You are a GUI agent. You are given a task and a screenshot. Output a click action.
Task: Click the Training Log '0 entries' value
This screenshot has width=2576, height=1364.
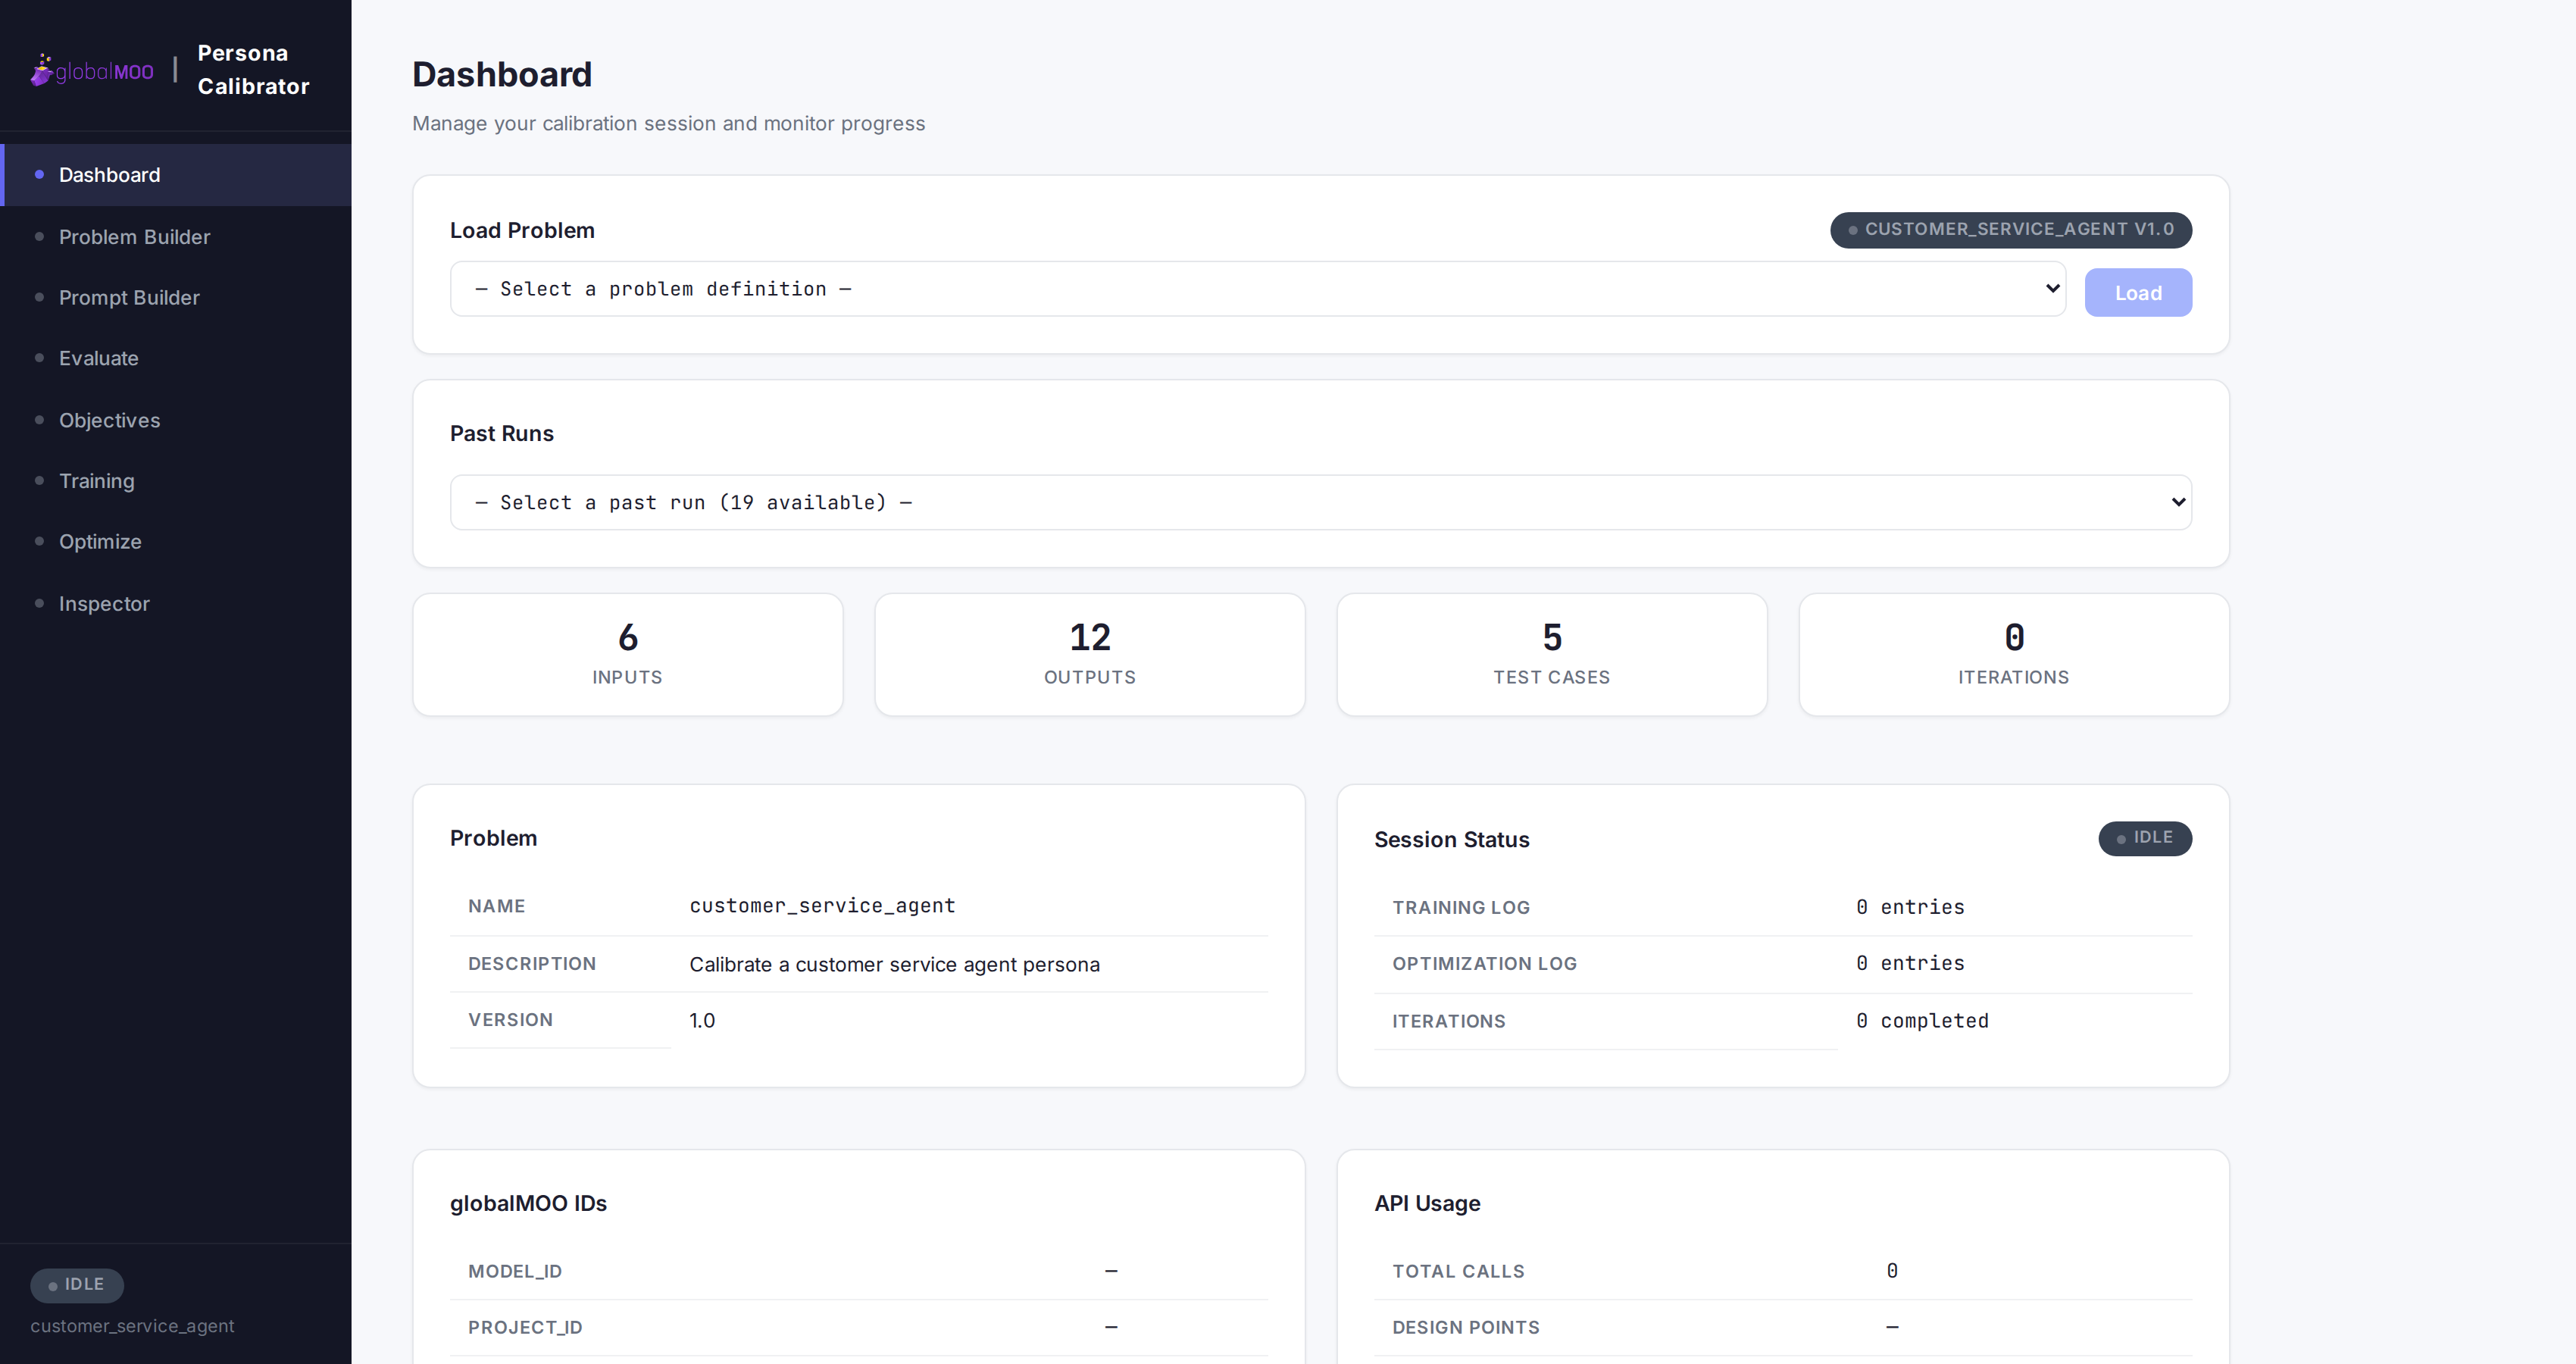[1910, 907]
